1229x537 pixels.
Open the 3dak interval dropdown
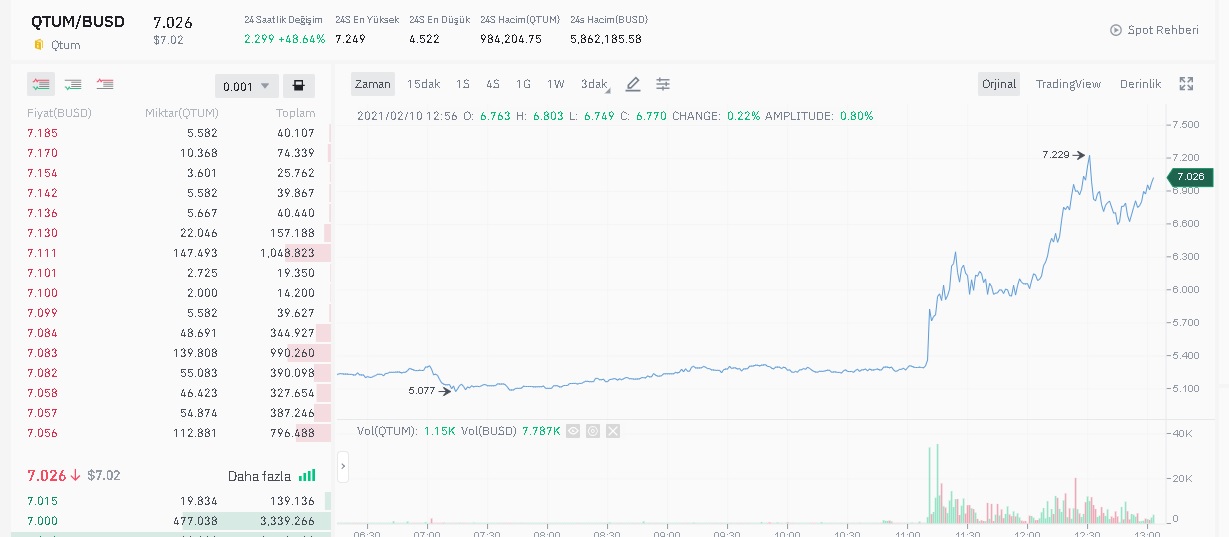pos(595,84)
